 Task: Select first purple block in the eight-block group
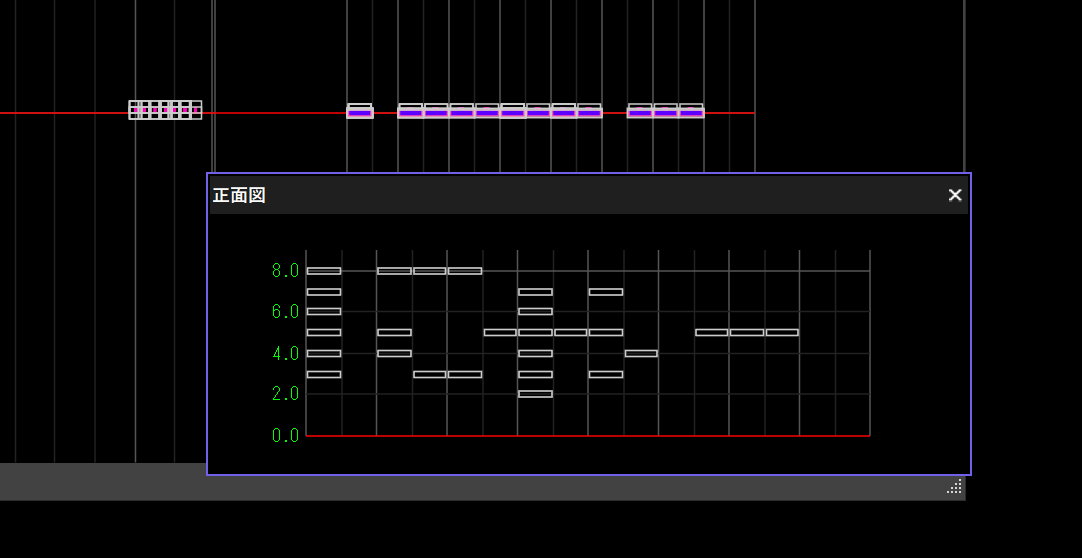click(x=410, y=113)
